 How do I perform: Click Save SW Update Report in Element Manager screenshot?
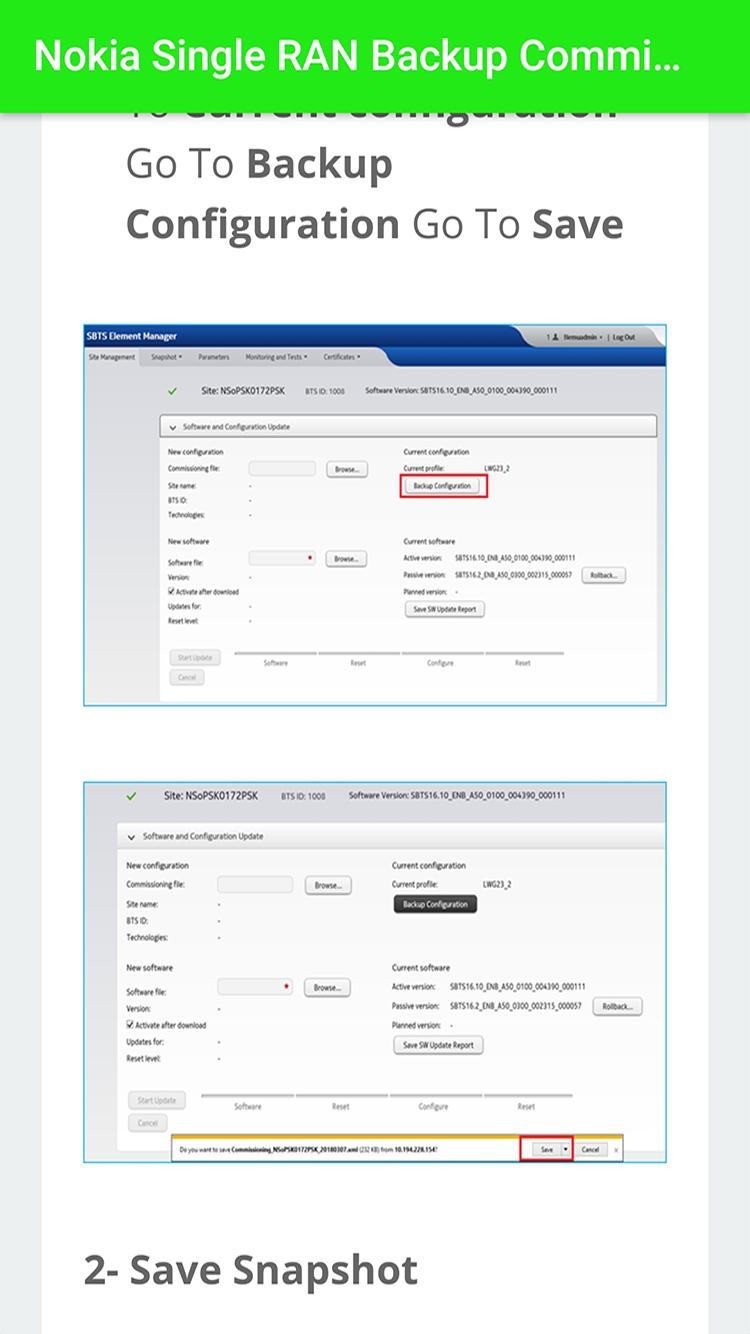tap(444, 609)
